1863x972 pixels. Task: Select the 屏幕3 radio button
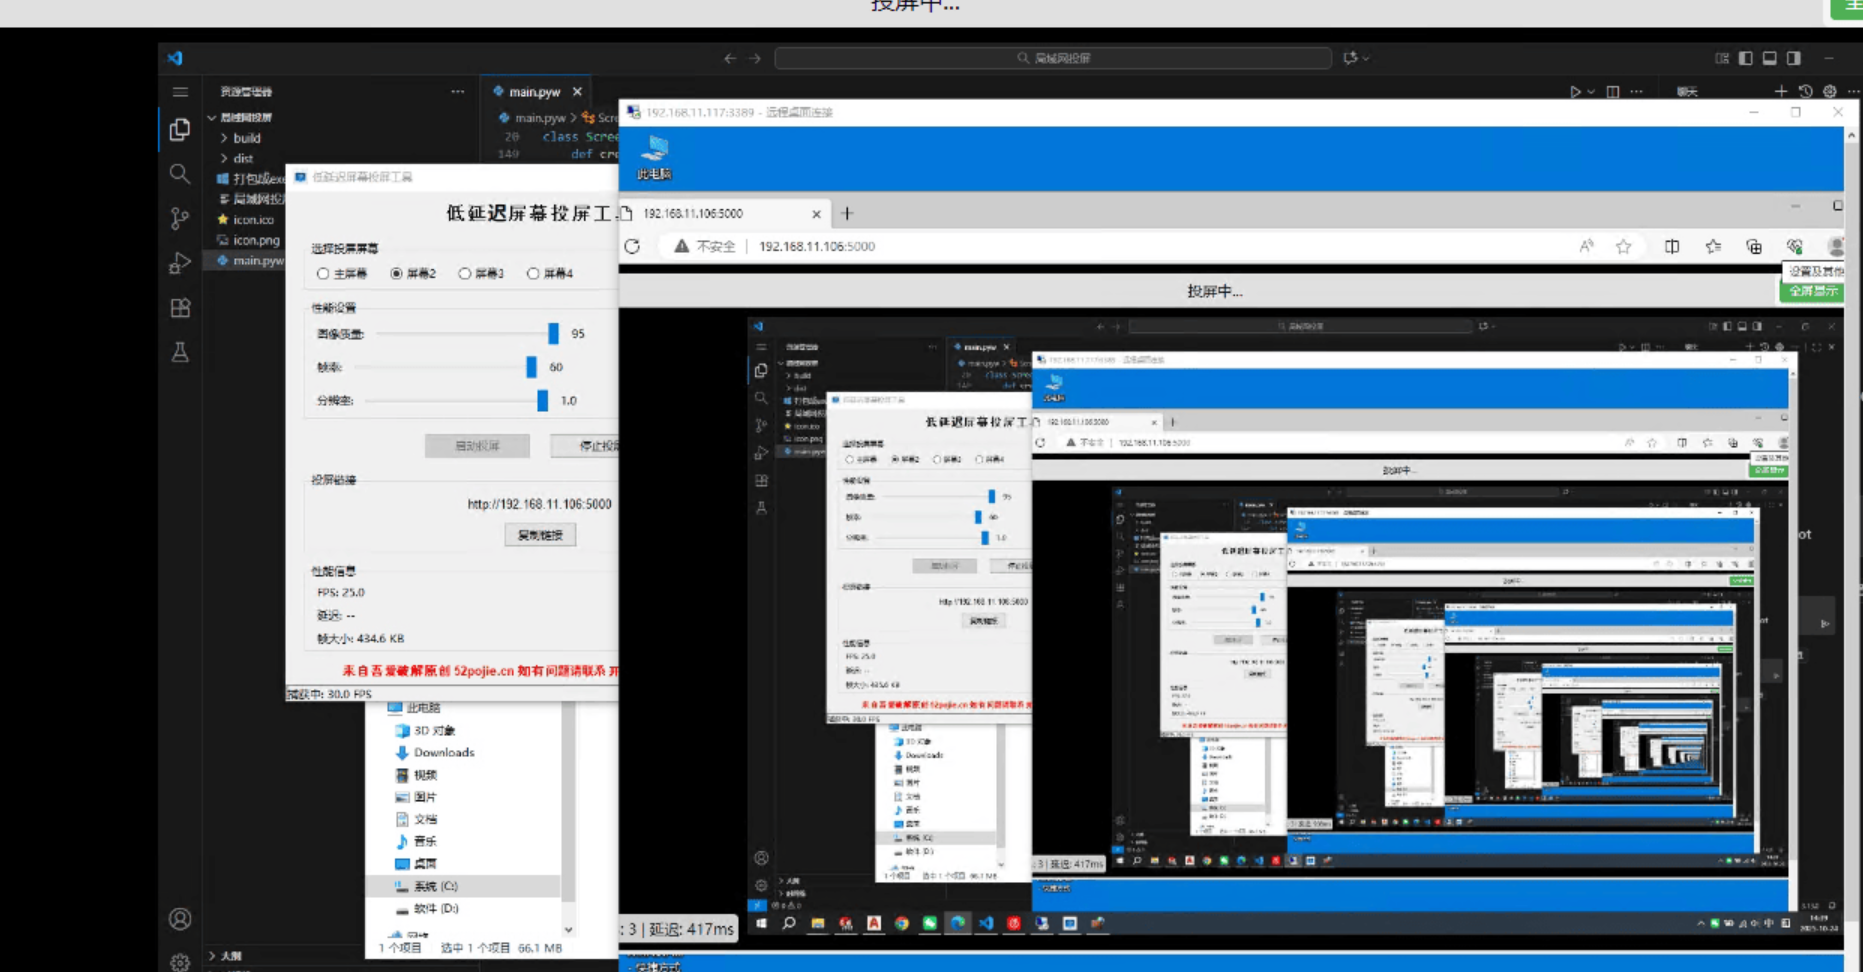point(465,273)
